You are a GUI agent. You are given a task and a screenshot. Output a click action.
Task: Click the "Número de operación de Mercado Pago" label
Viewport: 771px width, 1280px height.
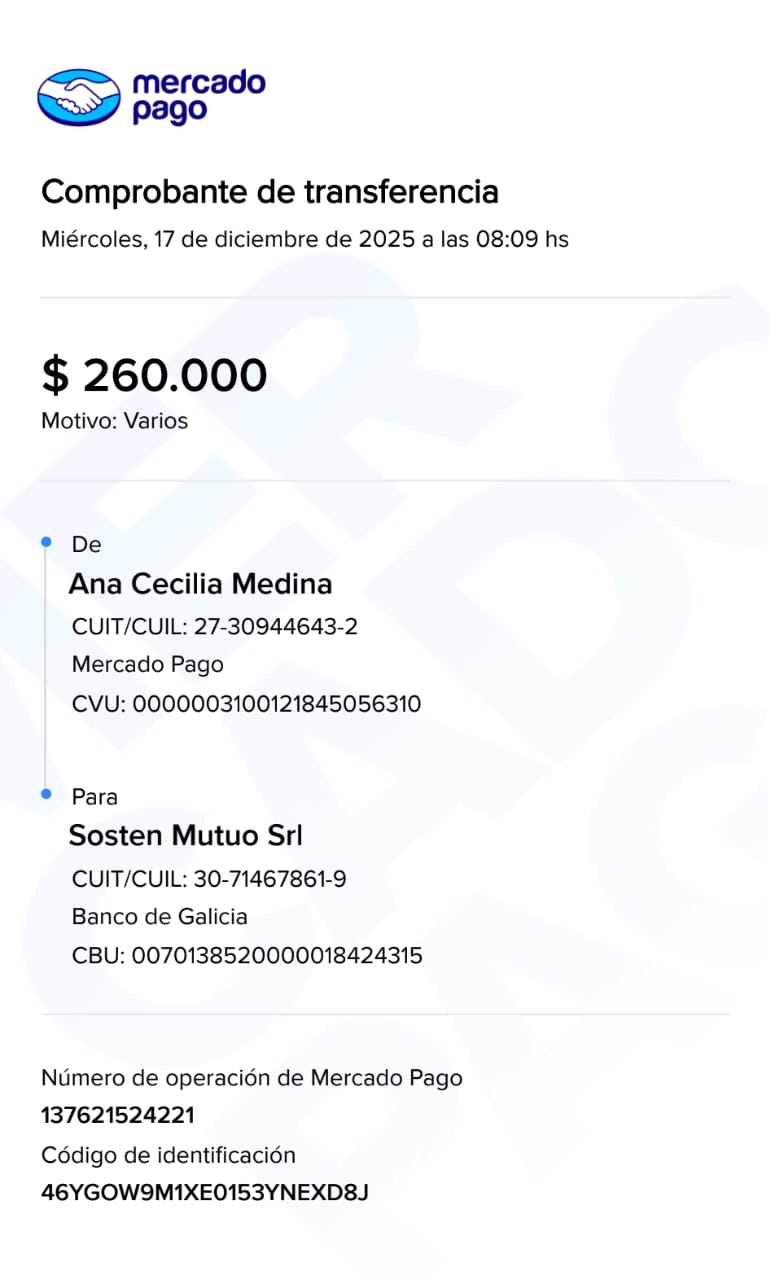[x=251, y=1078]
